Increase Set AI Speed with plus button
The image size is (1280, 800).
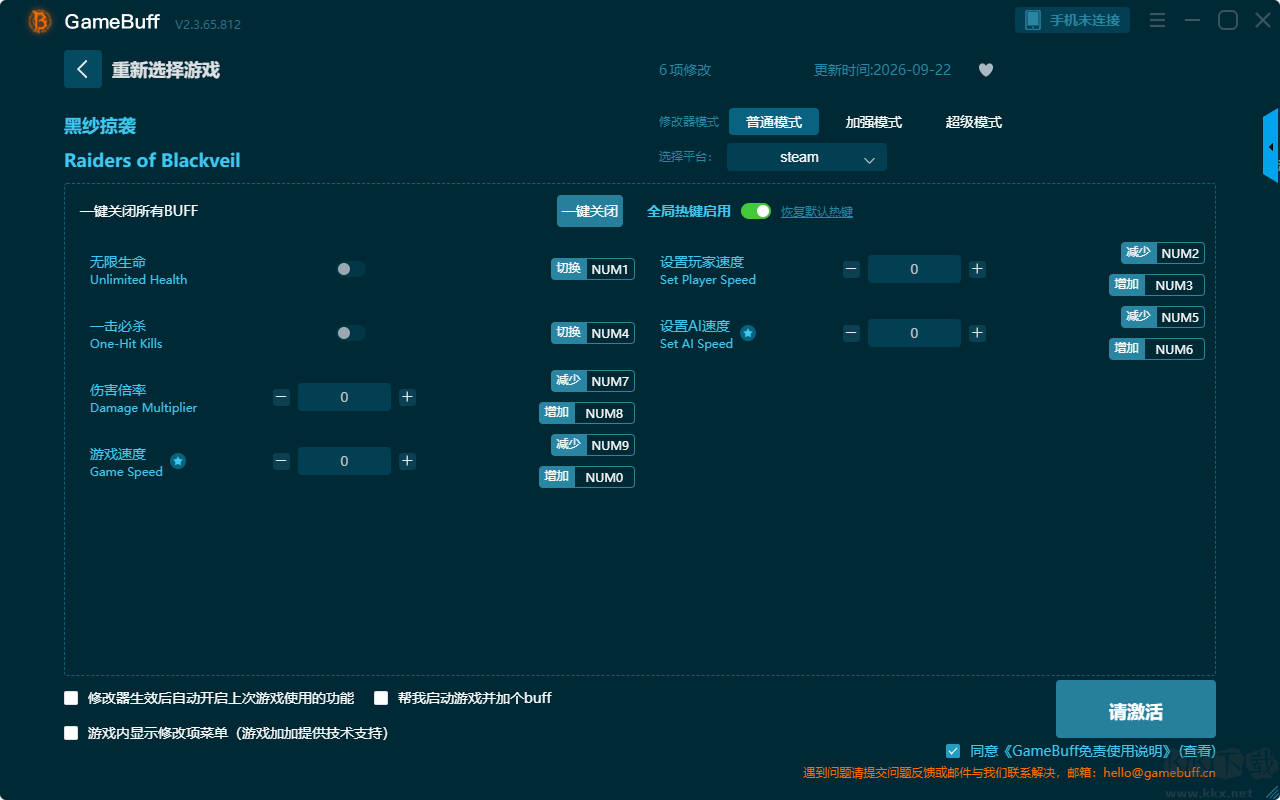(x=977, y=333)
